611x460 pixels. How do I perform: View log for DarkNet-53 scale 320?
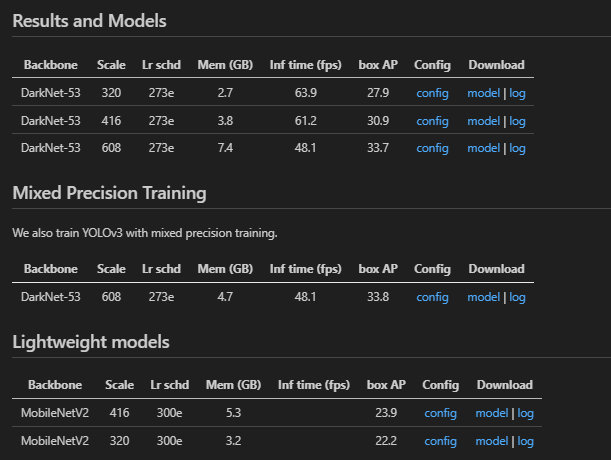(517, 93)
